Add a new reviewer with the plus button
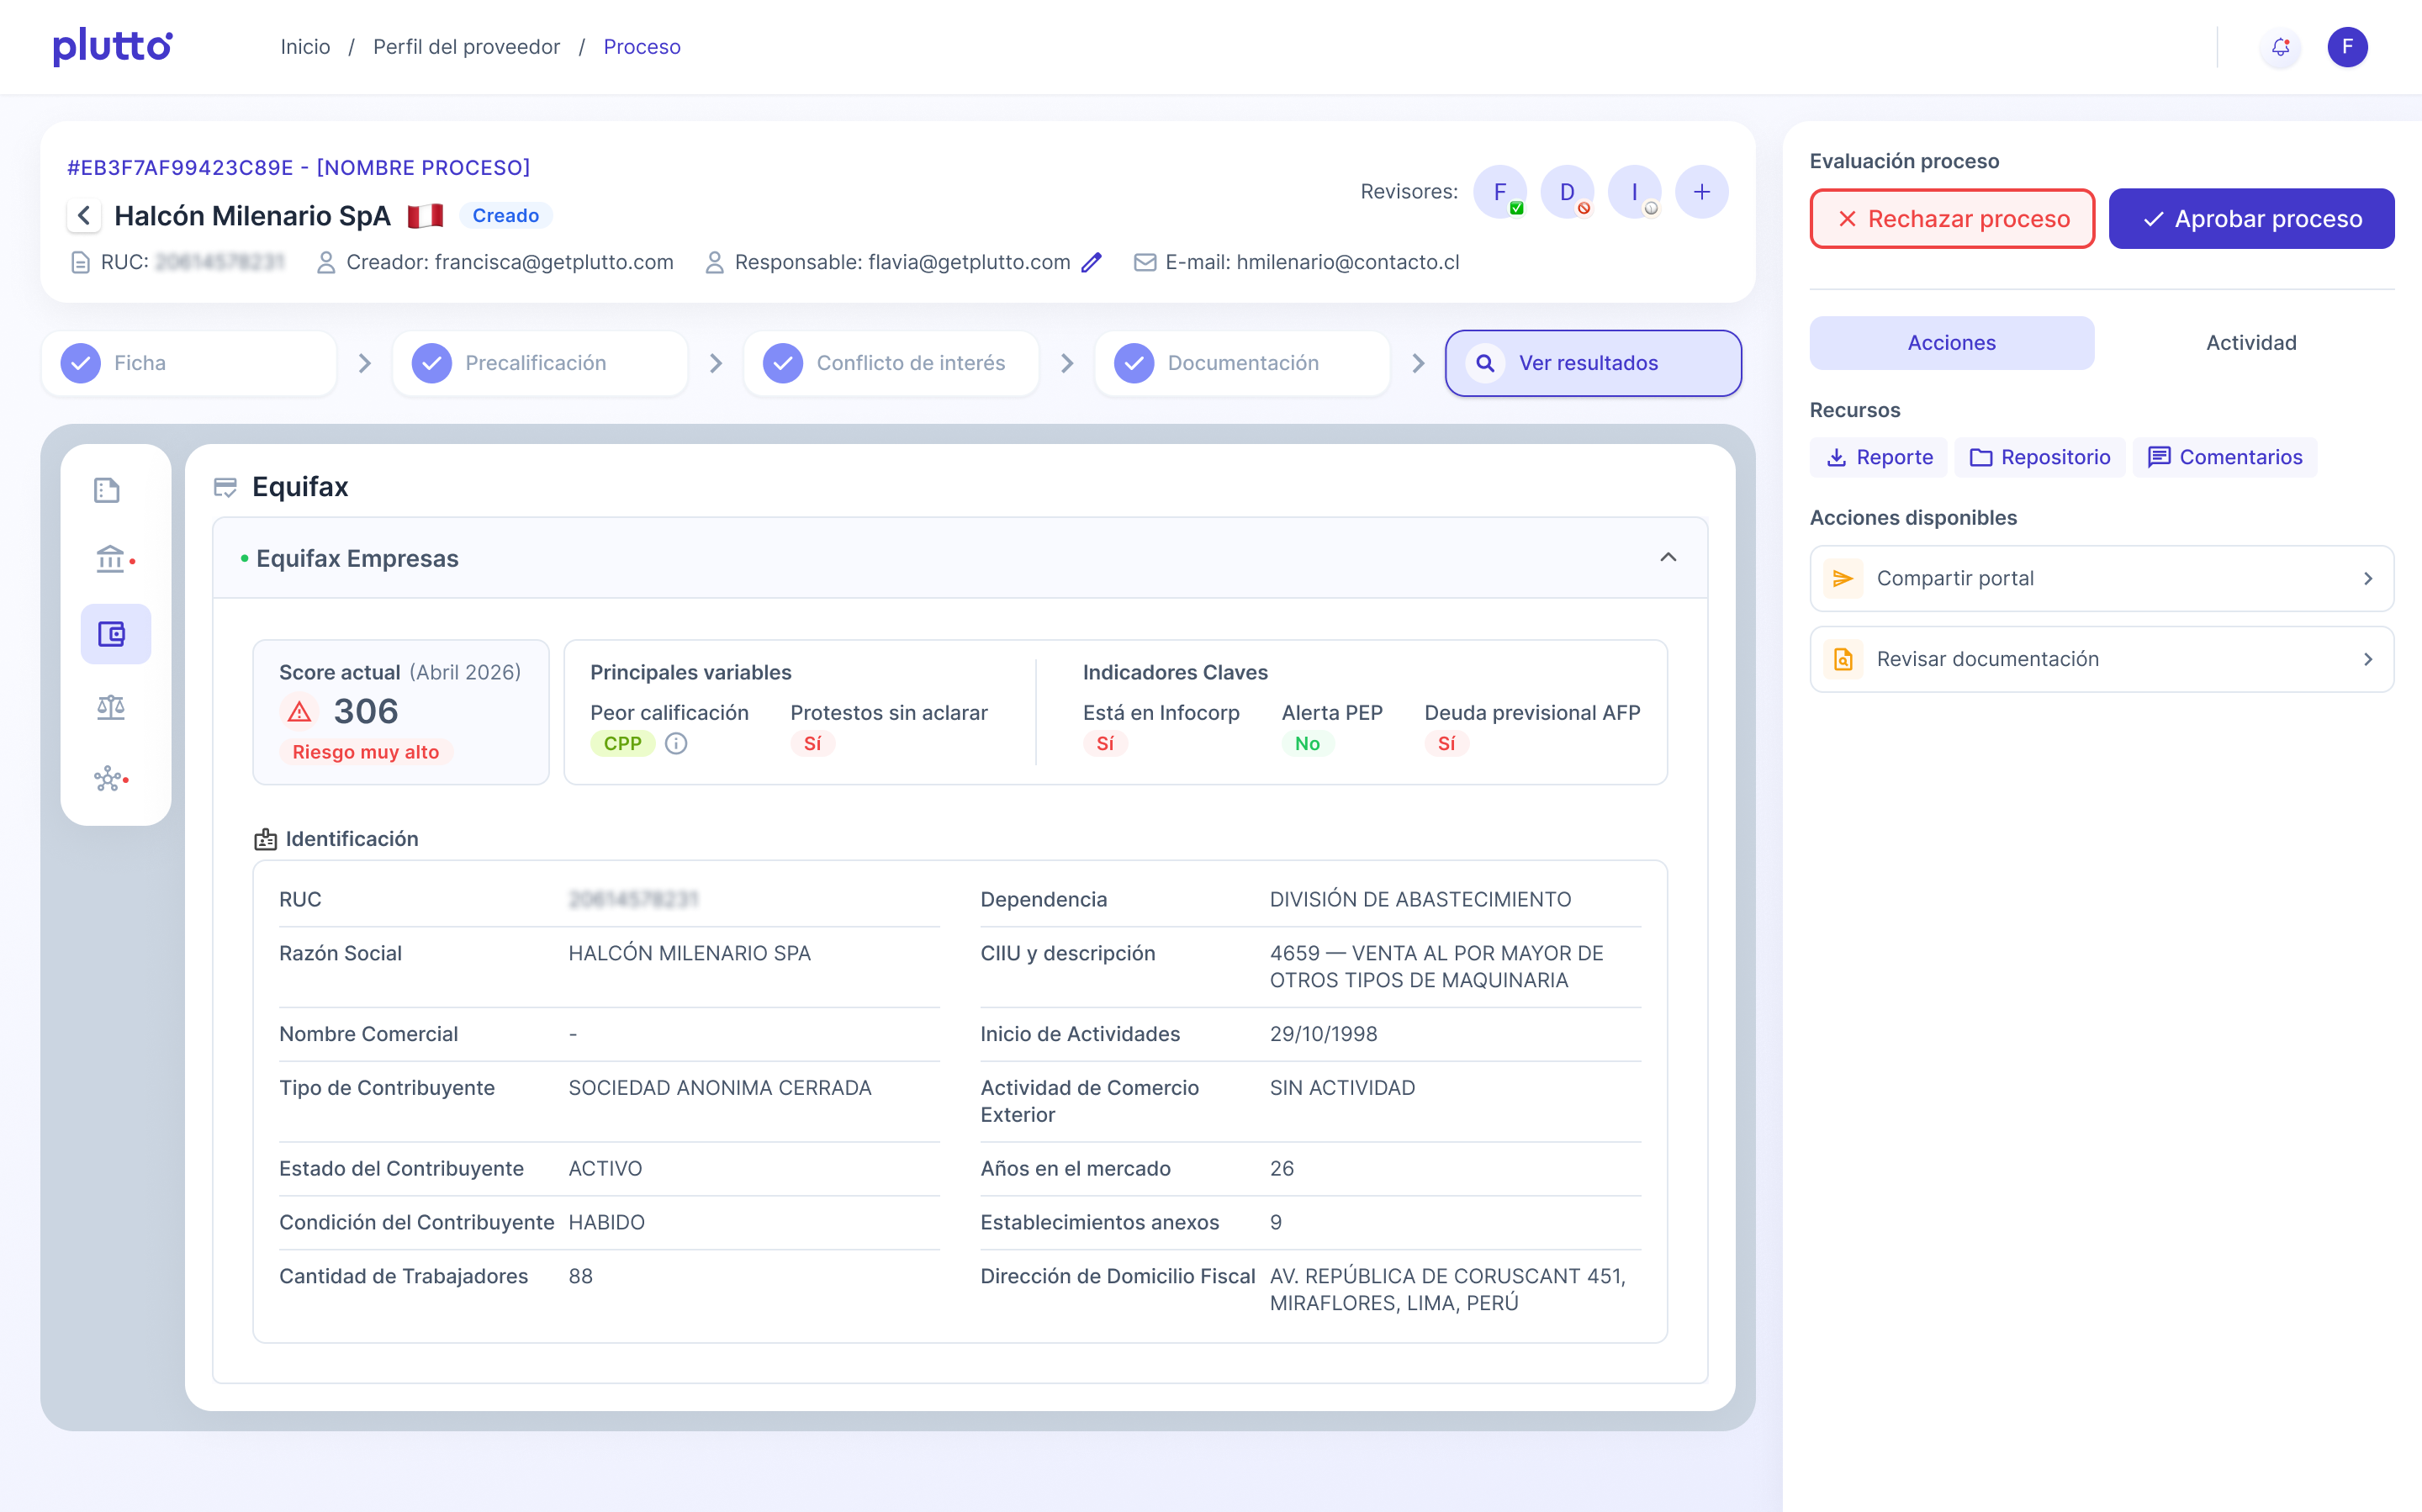2422x1512 pixels. point(1701,191)
